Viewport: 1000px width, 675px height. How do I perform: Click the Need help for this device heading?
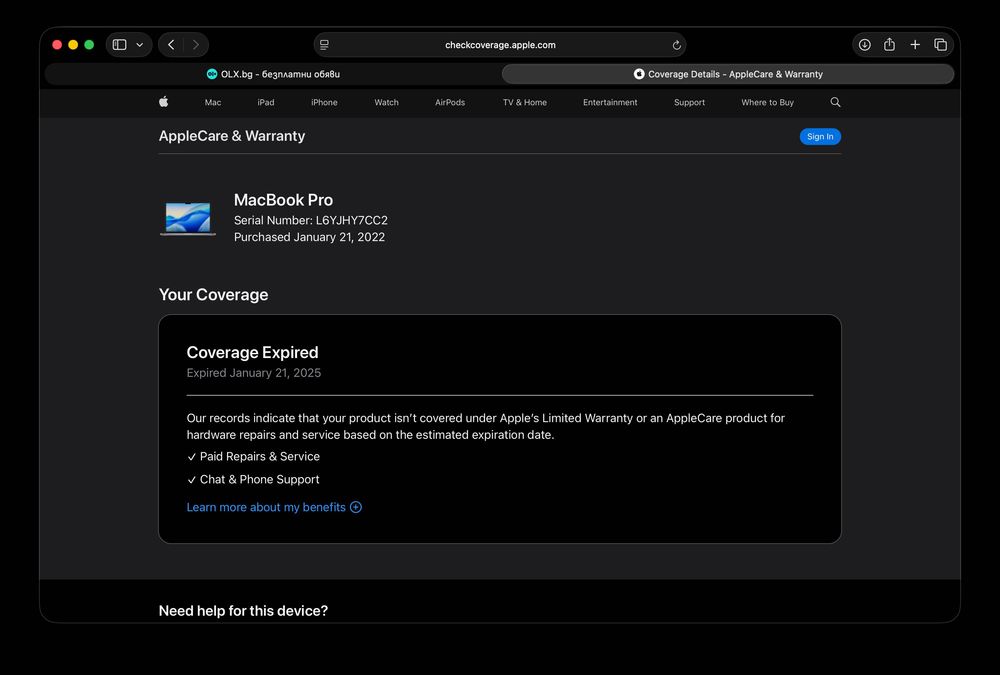(x=243, y=611)
